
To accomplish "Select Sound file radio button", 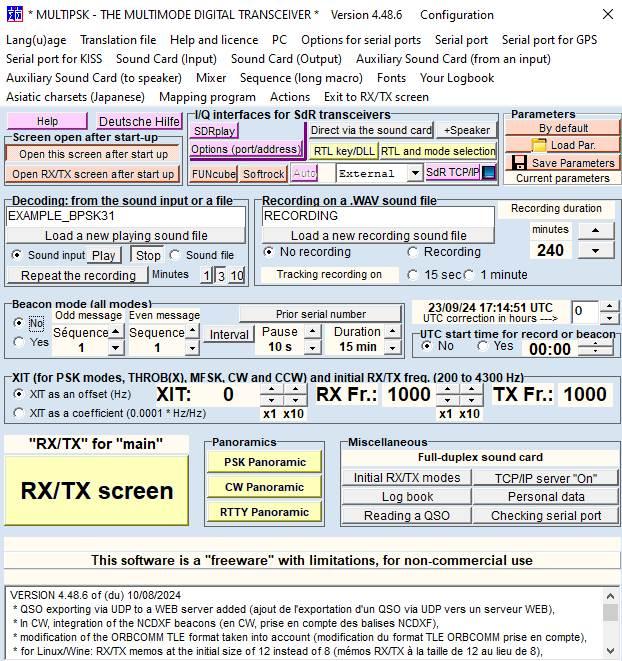I will [174, 255].
